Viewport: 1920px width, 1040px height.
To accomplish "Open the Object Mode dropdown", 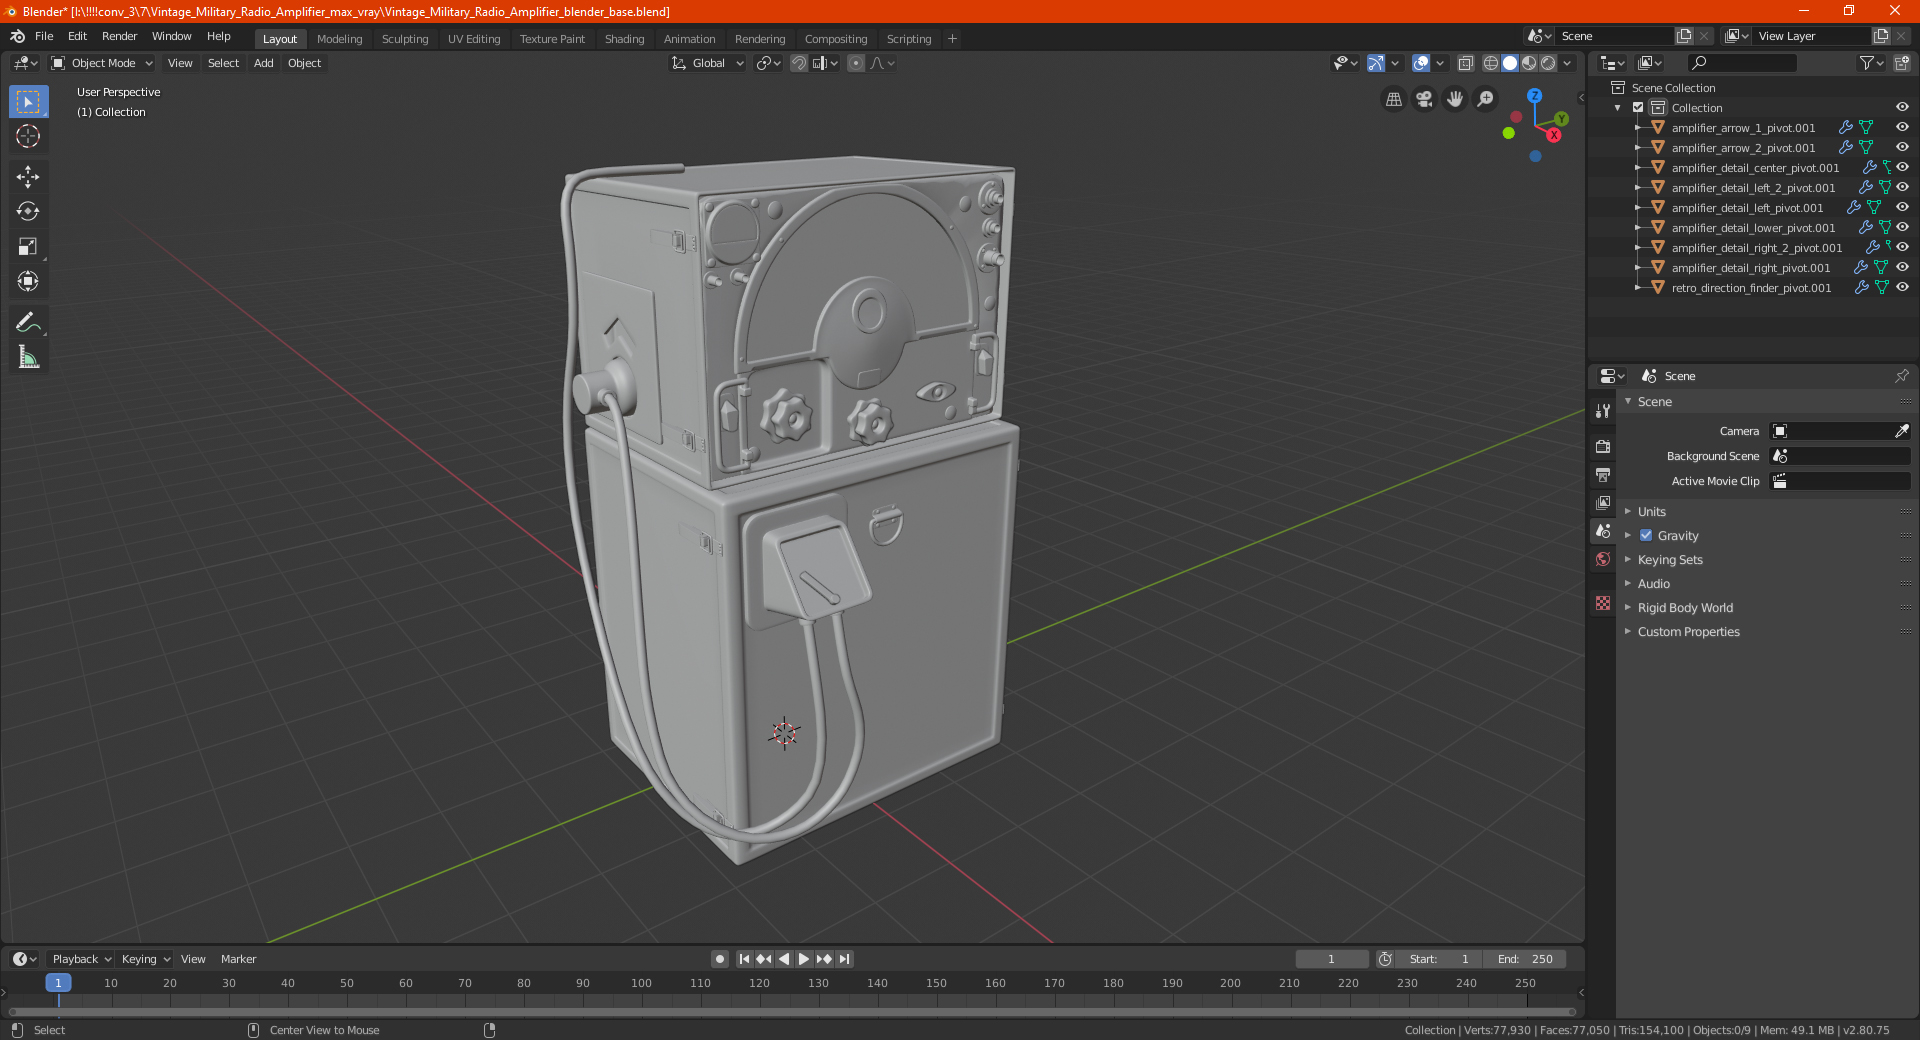I will click(x=102, y=63).
